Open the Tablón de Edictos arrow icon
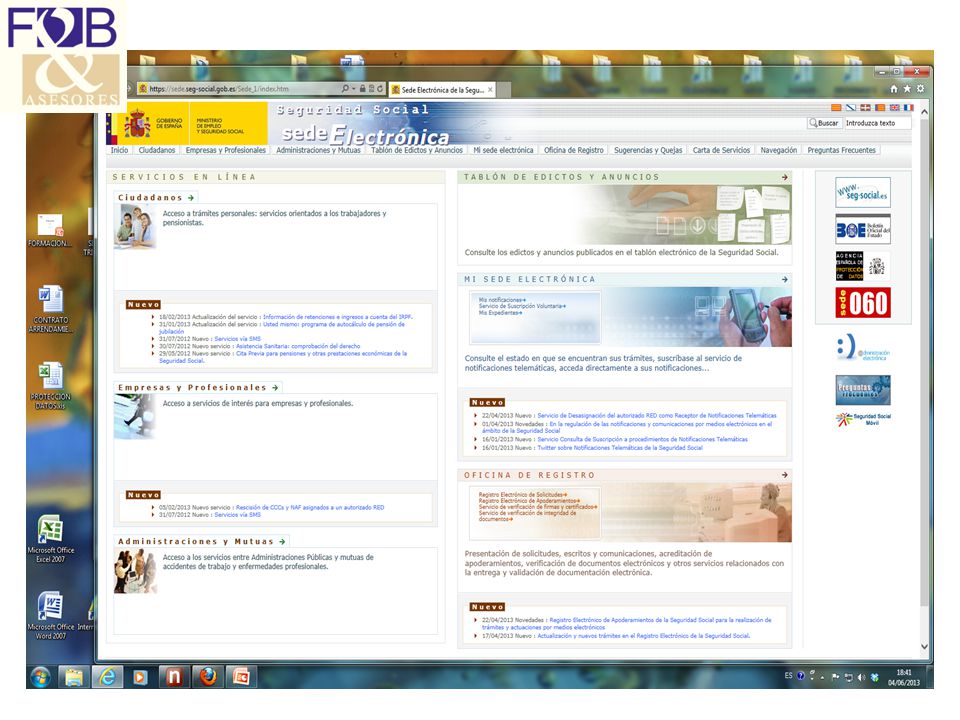The height and width of the screenshot is (720, 960). click(x=784, y=177)
